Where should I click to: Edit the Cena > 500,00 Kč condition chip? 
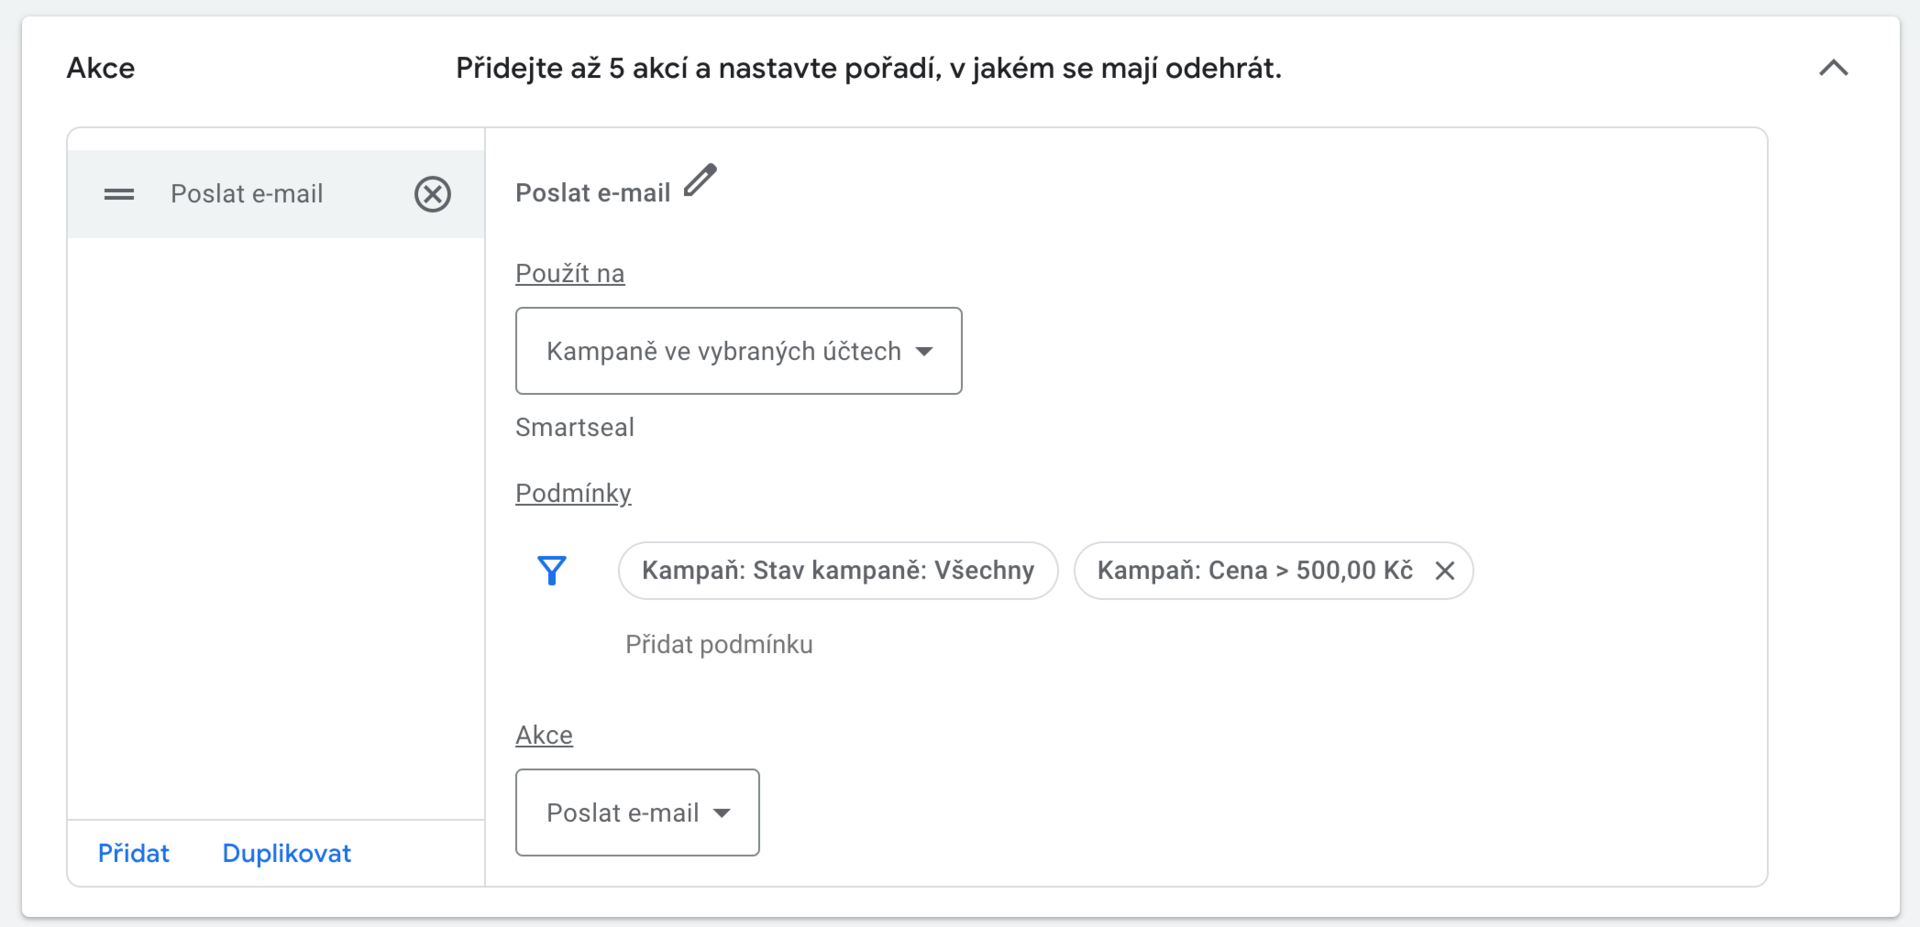click(x=1254, y=570)
